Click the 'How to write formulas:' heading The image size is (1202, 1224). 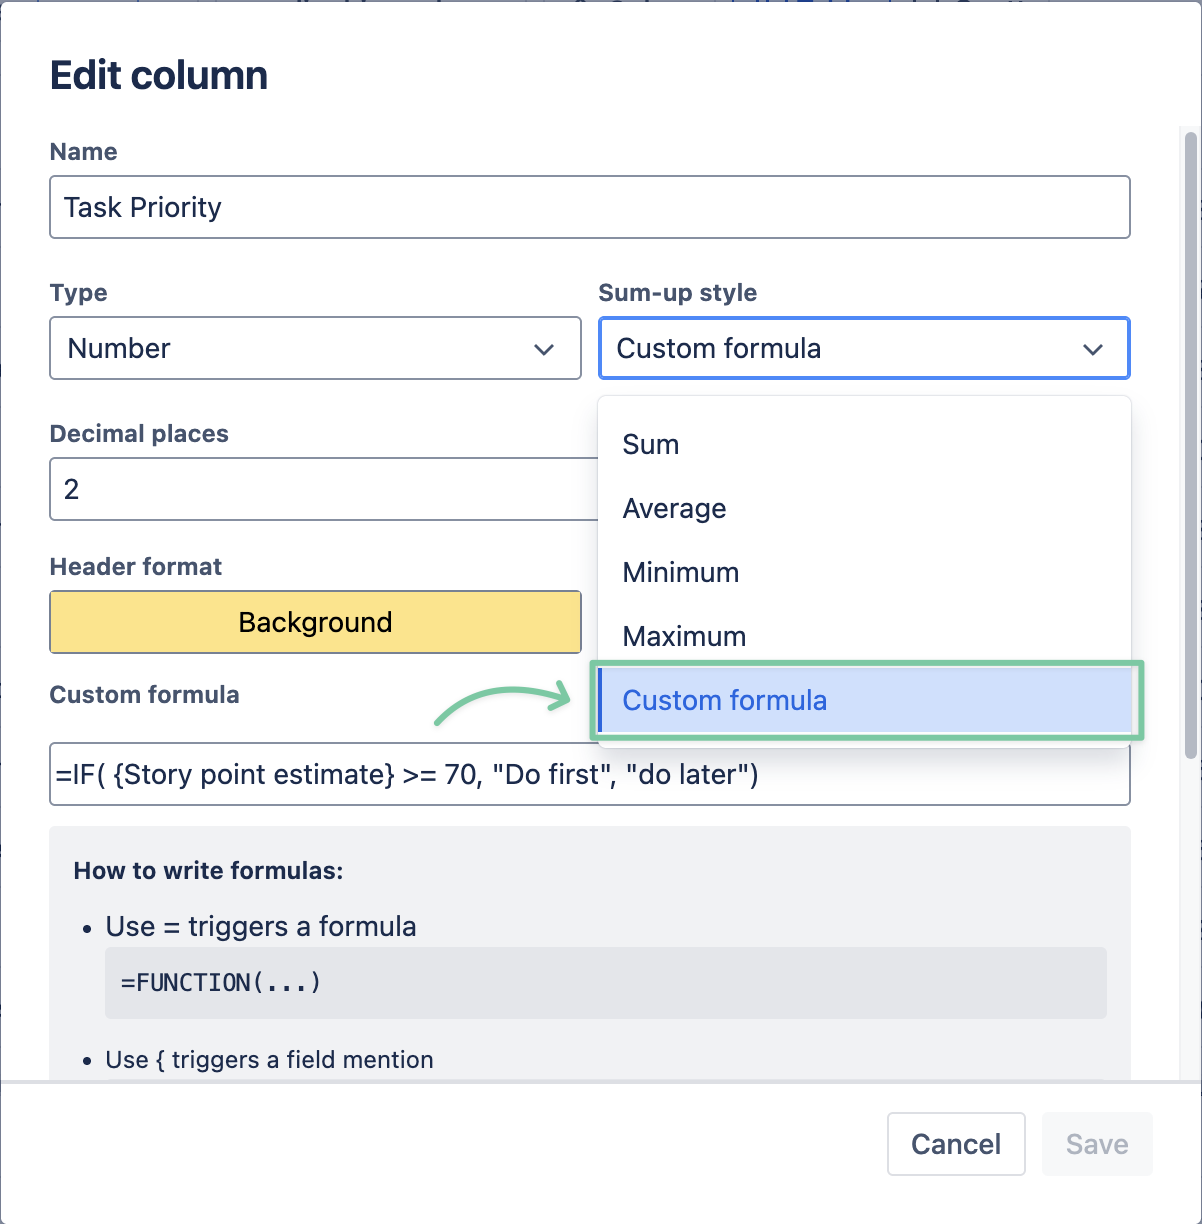click(x=208, y=871)
